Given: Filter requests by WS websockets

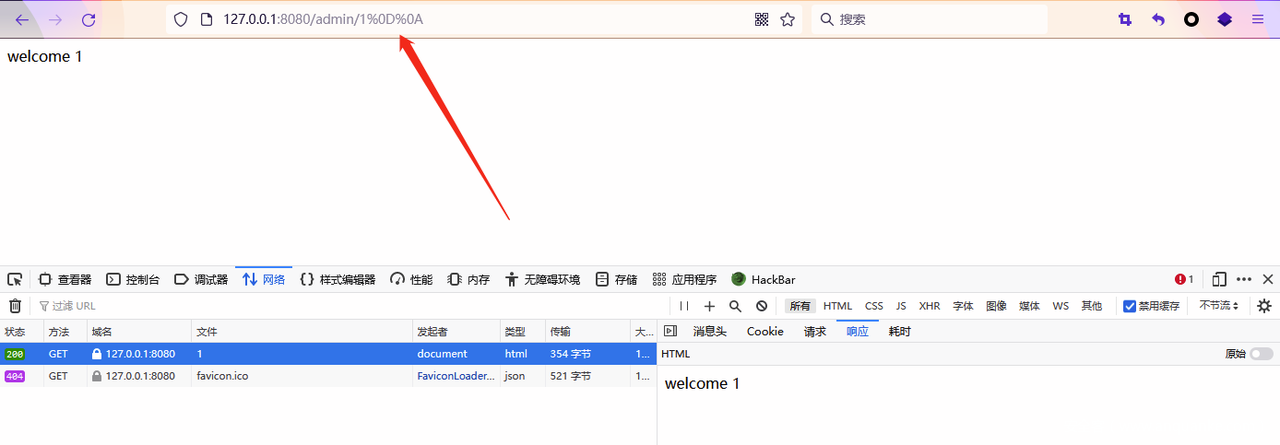Looking at the screenshot, I should pyautogui.click(x=1060, y=306).
